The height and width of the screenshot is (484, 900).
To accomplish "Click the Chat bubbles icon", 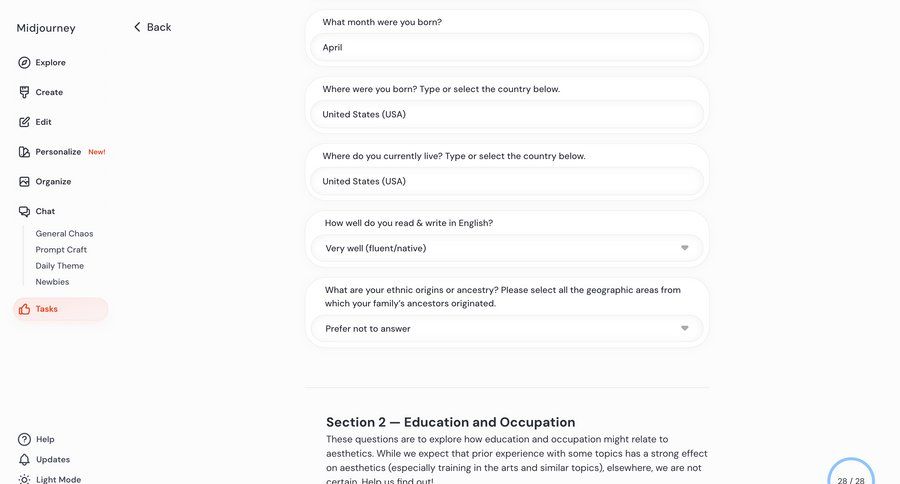I will tap(24, 211).
